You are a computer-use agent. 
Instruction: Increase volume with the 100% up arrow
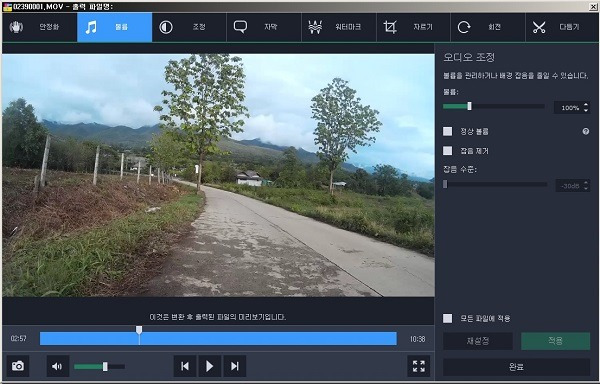[586, 105]
